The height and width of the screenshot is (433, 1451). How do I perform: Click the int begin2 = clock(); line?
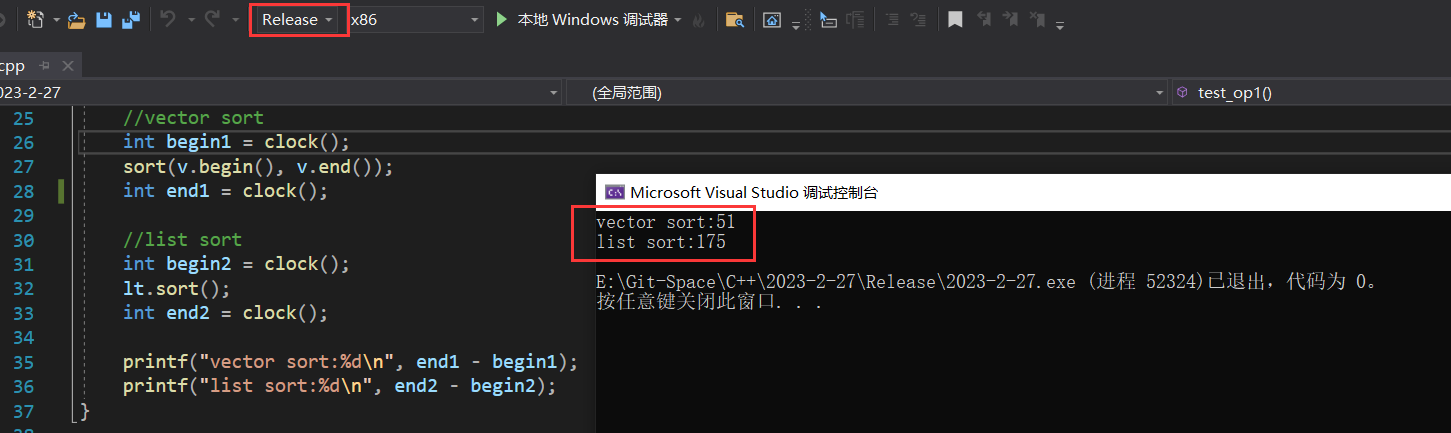pos(236,264)
